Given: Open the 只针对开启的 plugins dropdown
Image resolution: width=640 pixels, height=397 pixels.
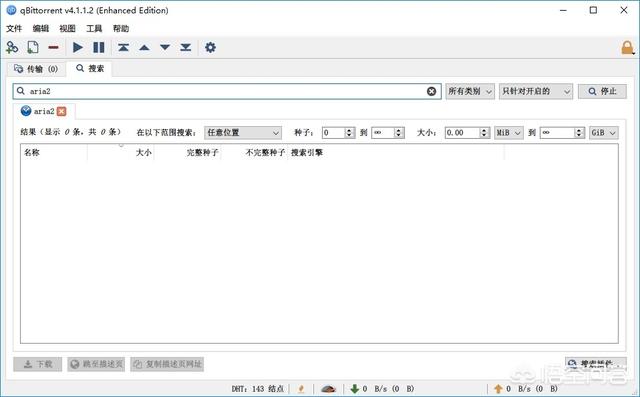Looking at the screenshot, I should pos(536,91).
